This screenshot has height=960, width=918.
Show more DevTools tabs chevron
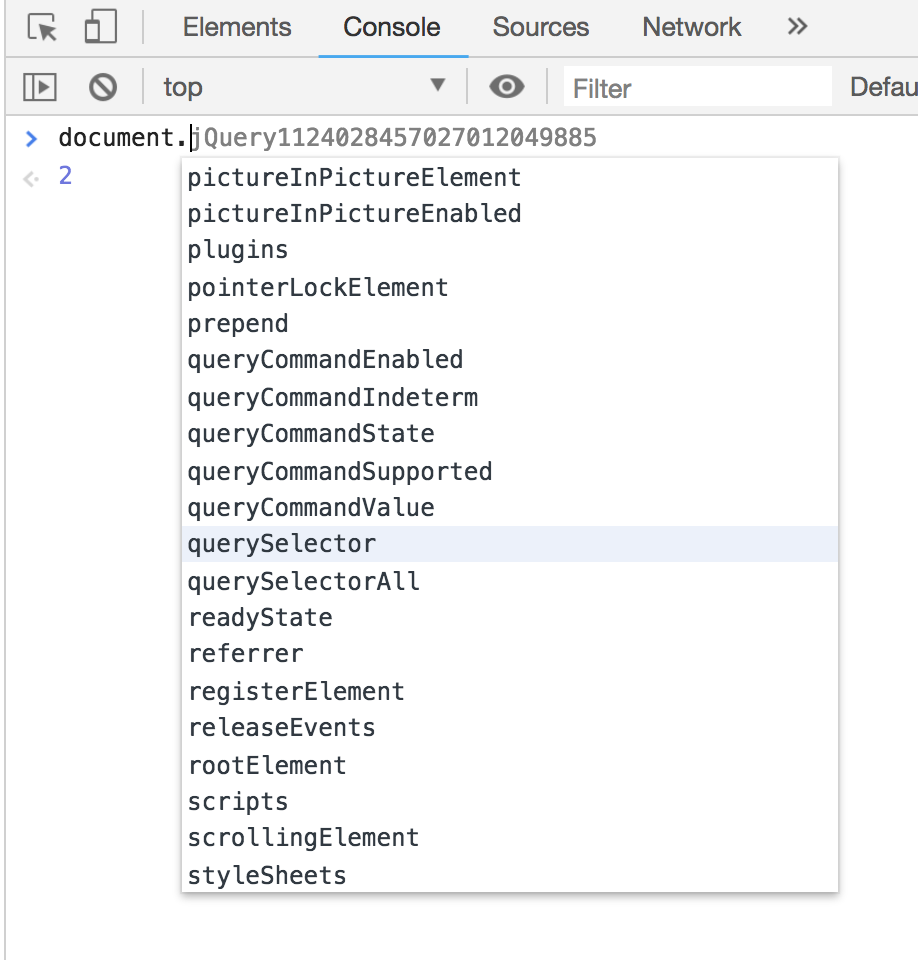(797, 27)
